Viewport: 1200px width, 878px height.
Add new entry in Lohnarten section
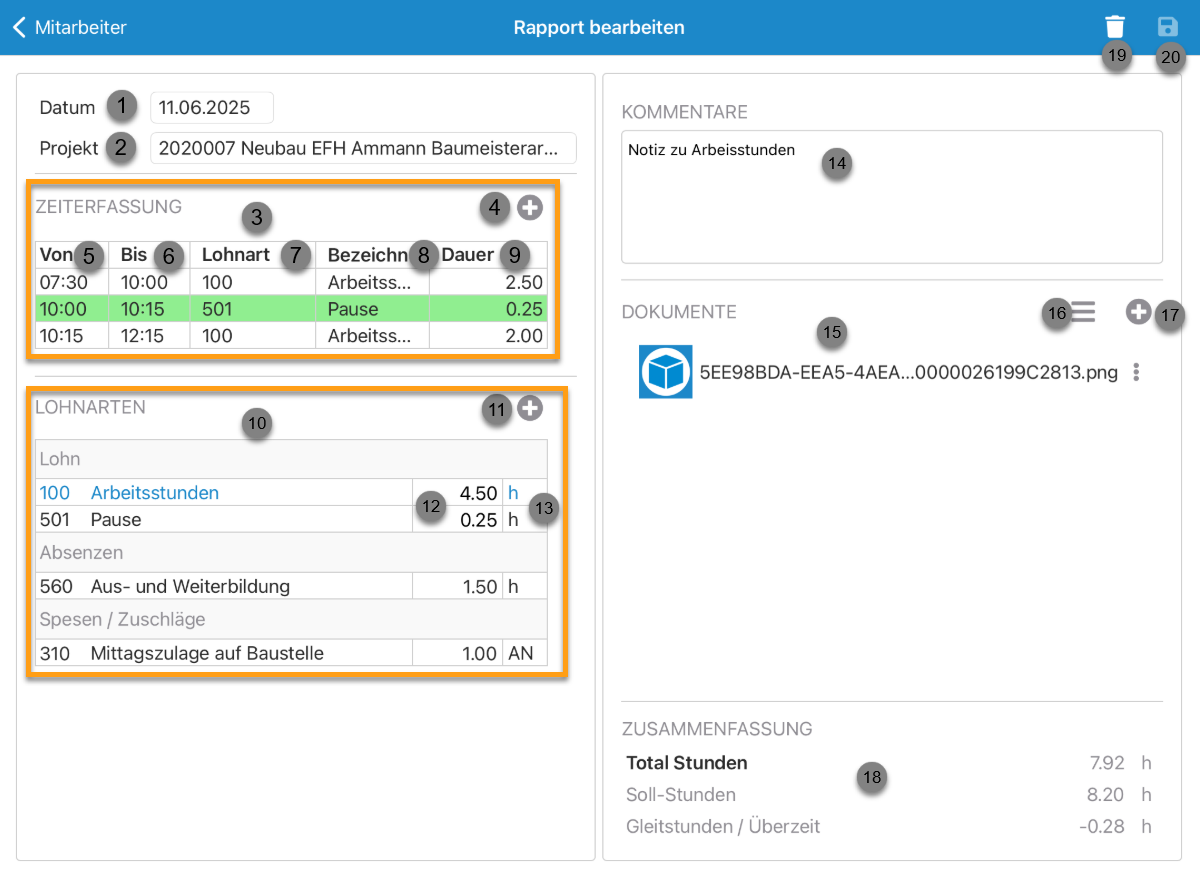click(530, 408)
